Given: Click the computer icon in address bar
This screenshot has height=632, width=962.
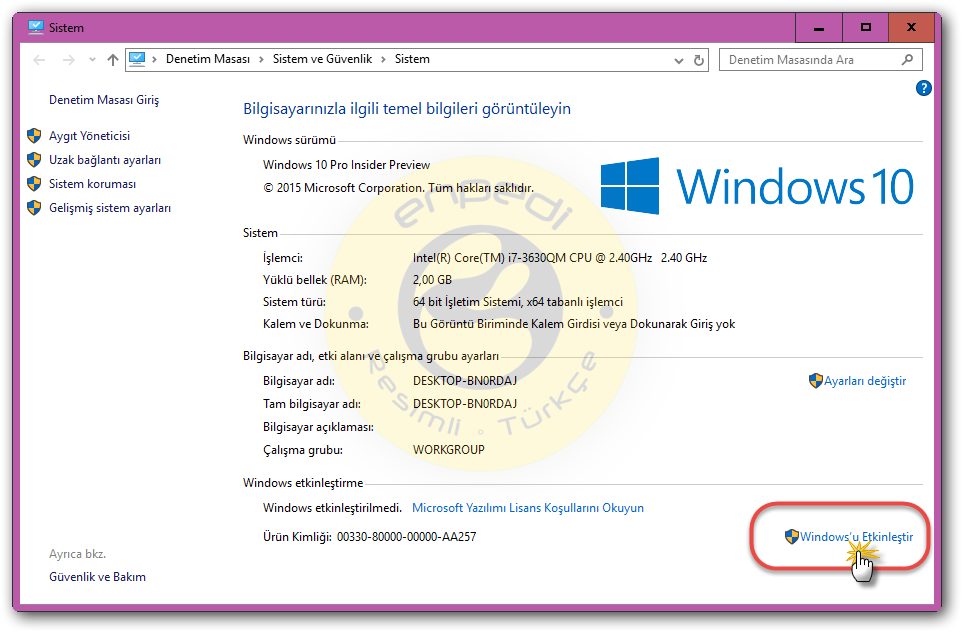Looking at the screenshot, I should tap(137, 60).
